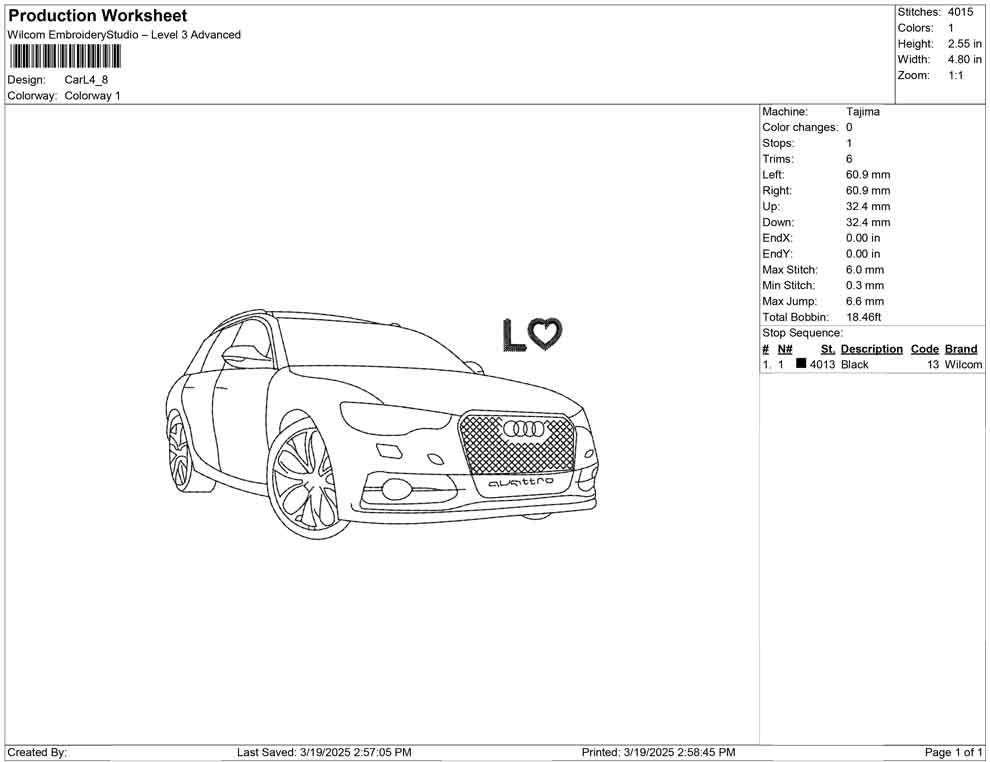The width and height of the screenshot is (990, 762).
Task: Click the Production Worksheet title
Action: coord(98,16)
